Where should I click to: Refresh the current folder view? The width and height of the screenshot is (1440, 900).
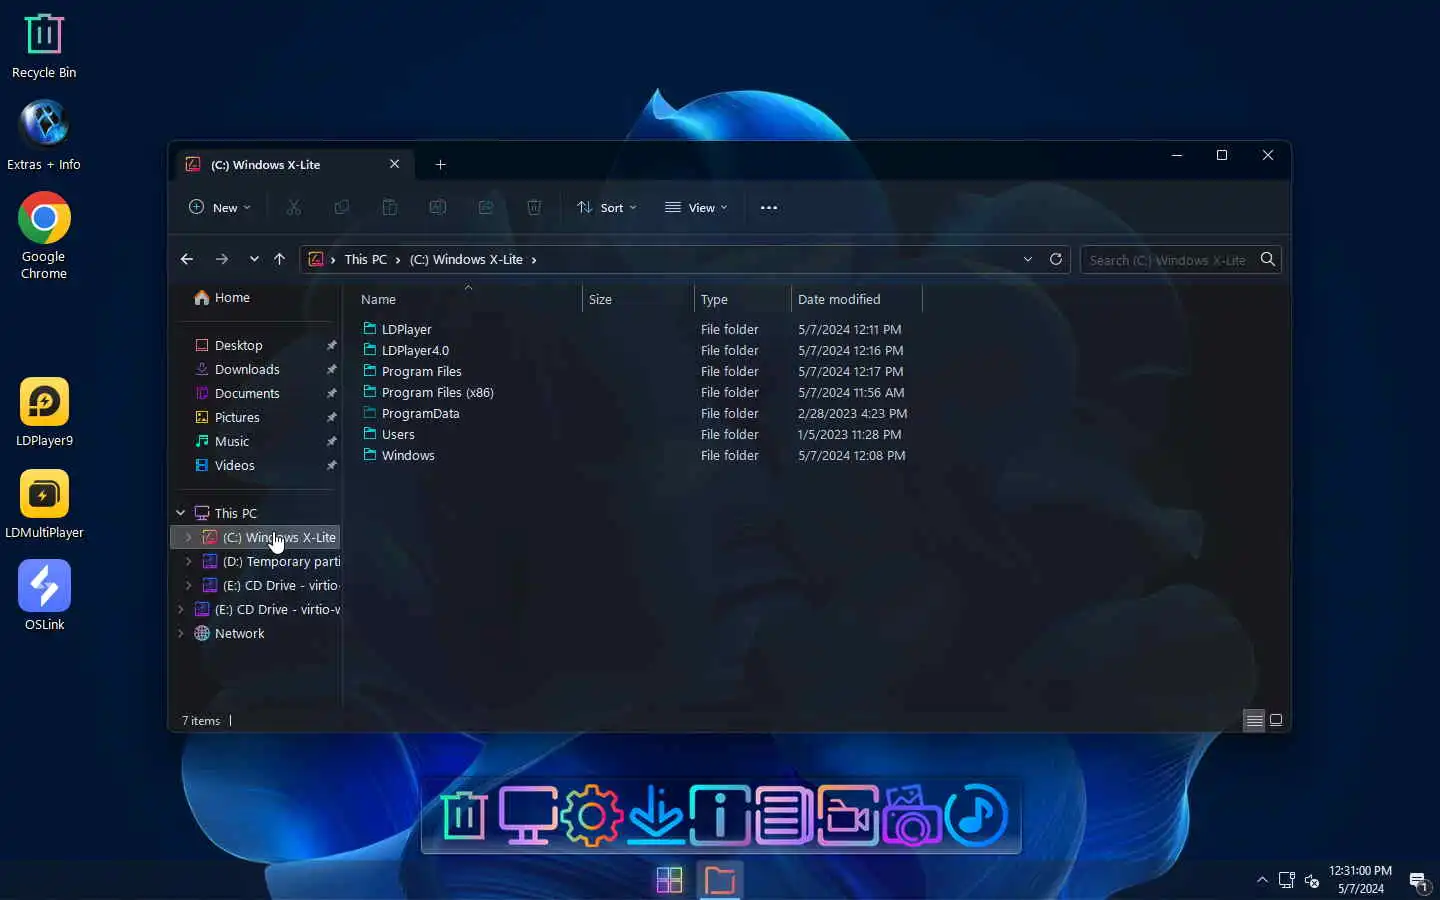(x=1055, y=259)
